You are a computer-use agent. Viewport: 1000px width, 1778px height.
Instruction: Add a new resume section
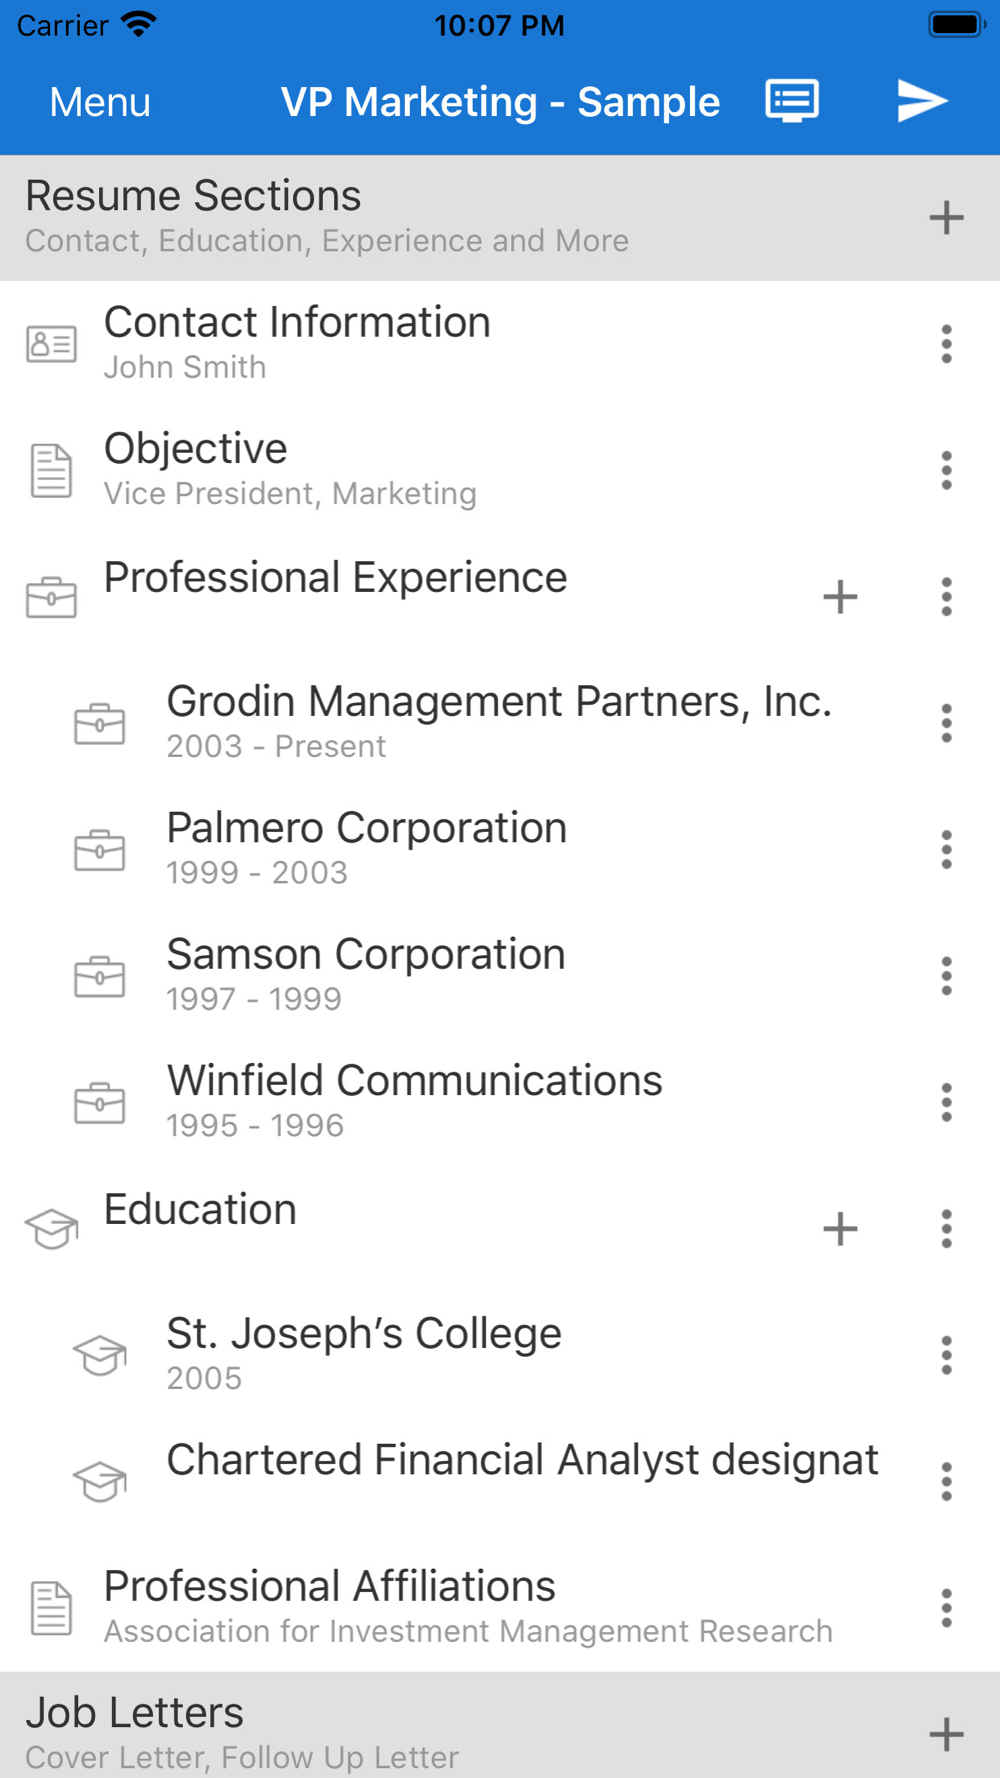(x=946, y=218)
